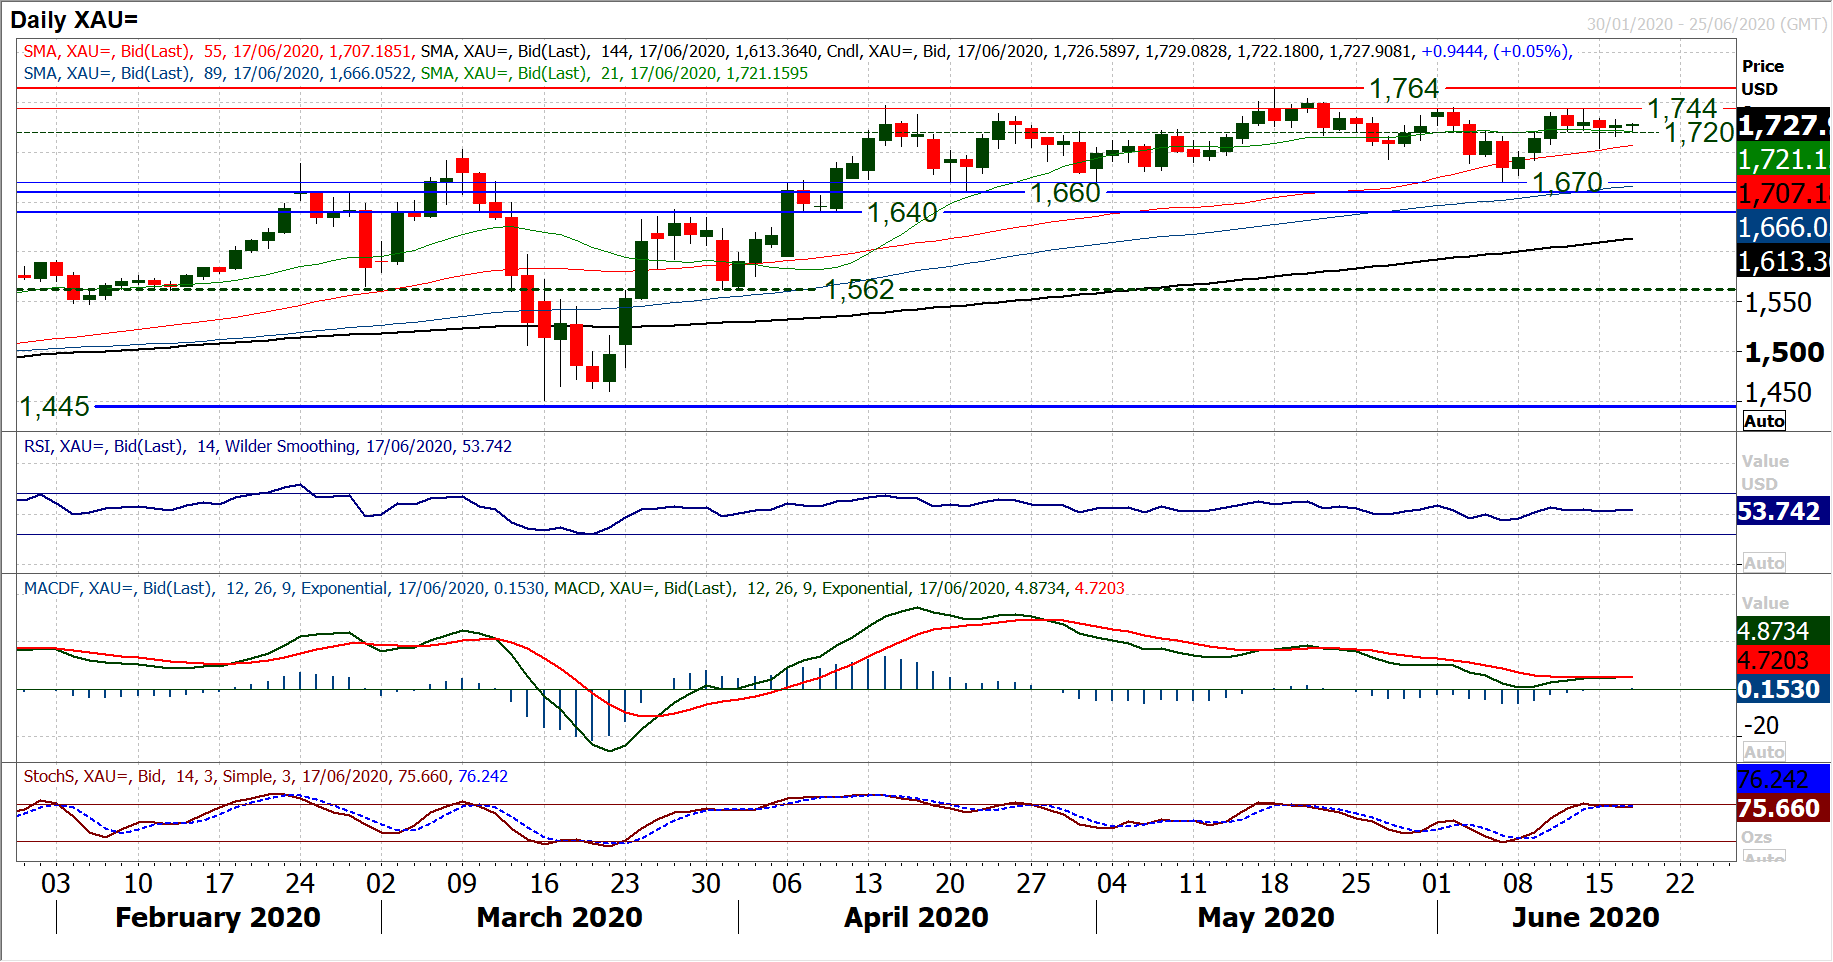Select the red SMA 55 value tag 1,707.1
Image resolution: width=1833 pixels, height=962 pixels.
click(x=1783, y=193)
